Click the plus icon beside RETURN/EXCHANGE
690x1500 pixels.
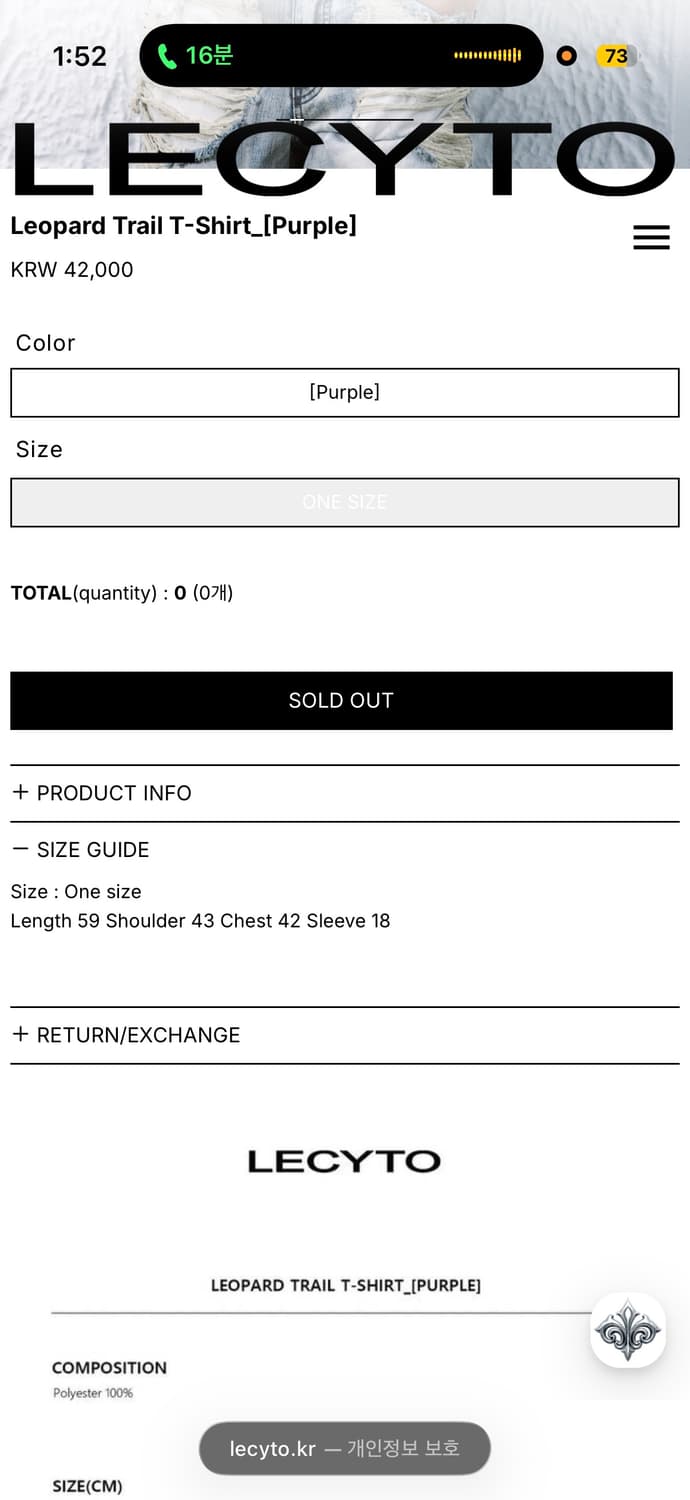20,1034
